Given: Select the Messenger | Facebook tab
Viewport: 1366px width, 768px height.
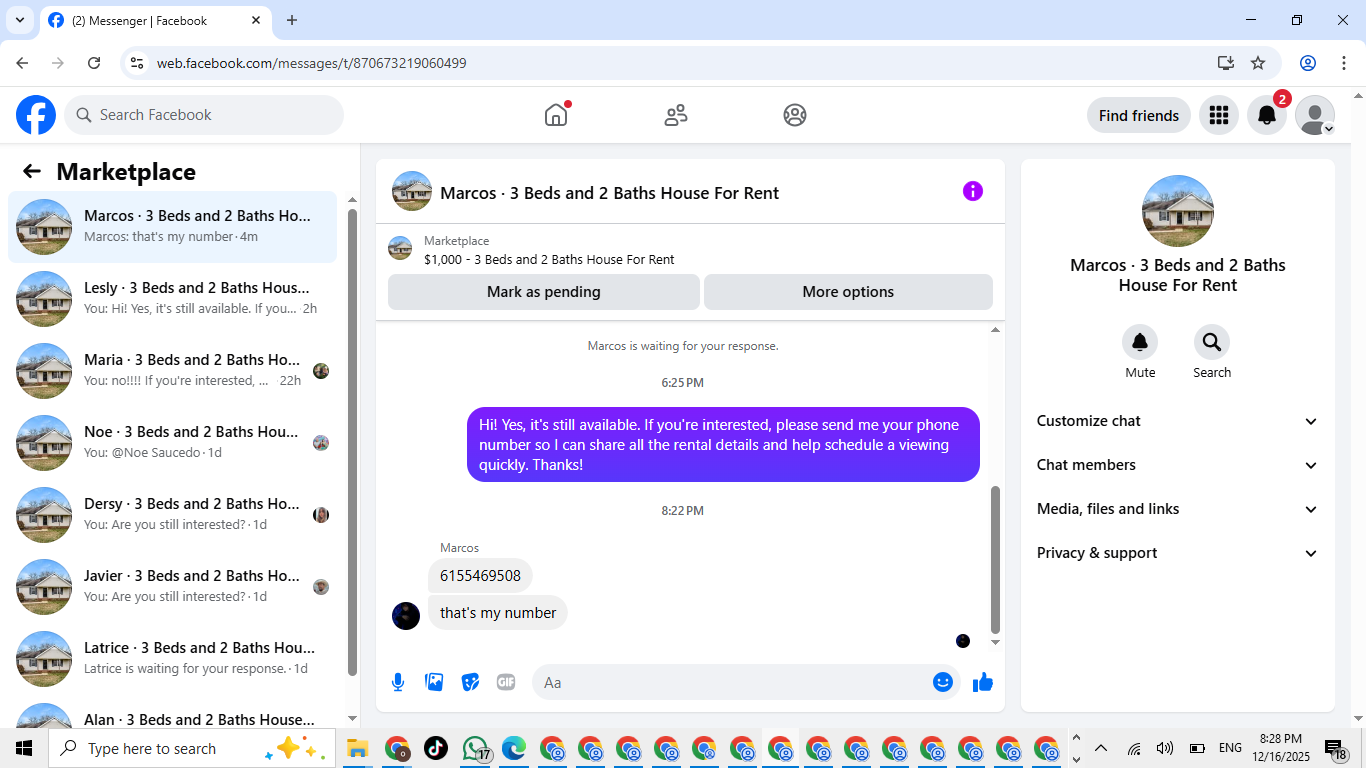Looking at the screenshot, I should tap(155, 20).
